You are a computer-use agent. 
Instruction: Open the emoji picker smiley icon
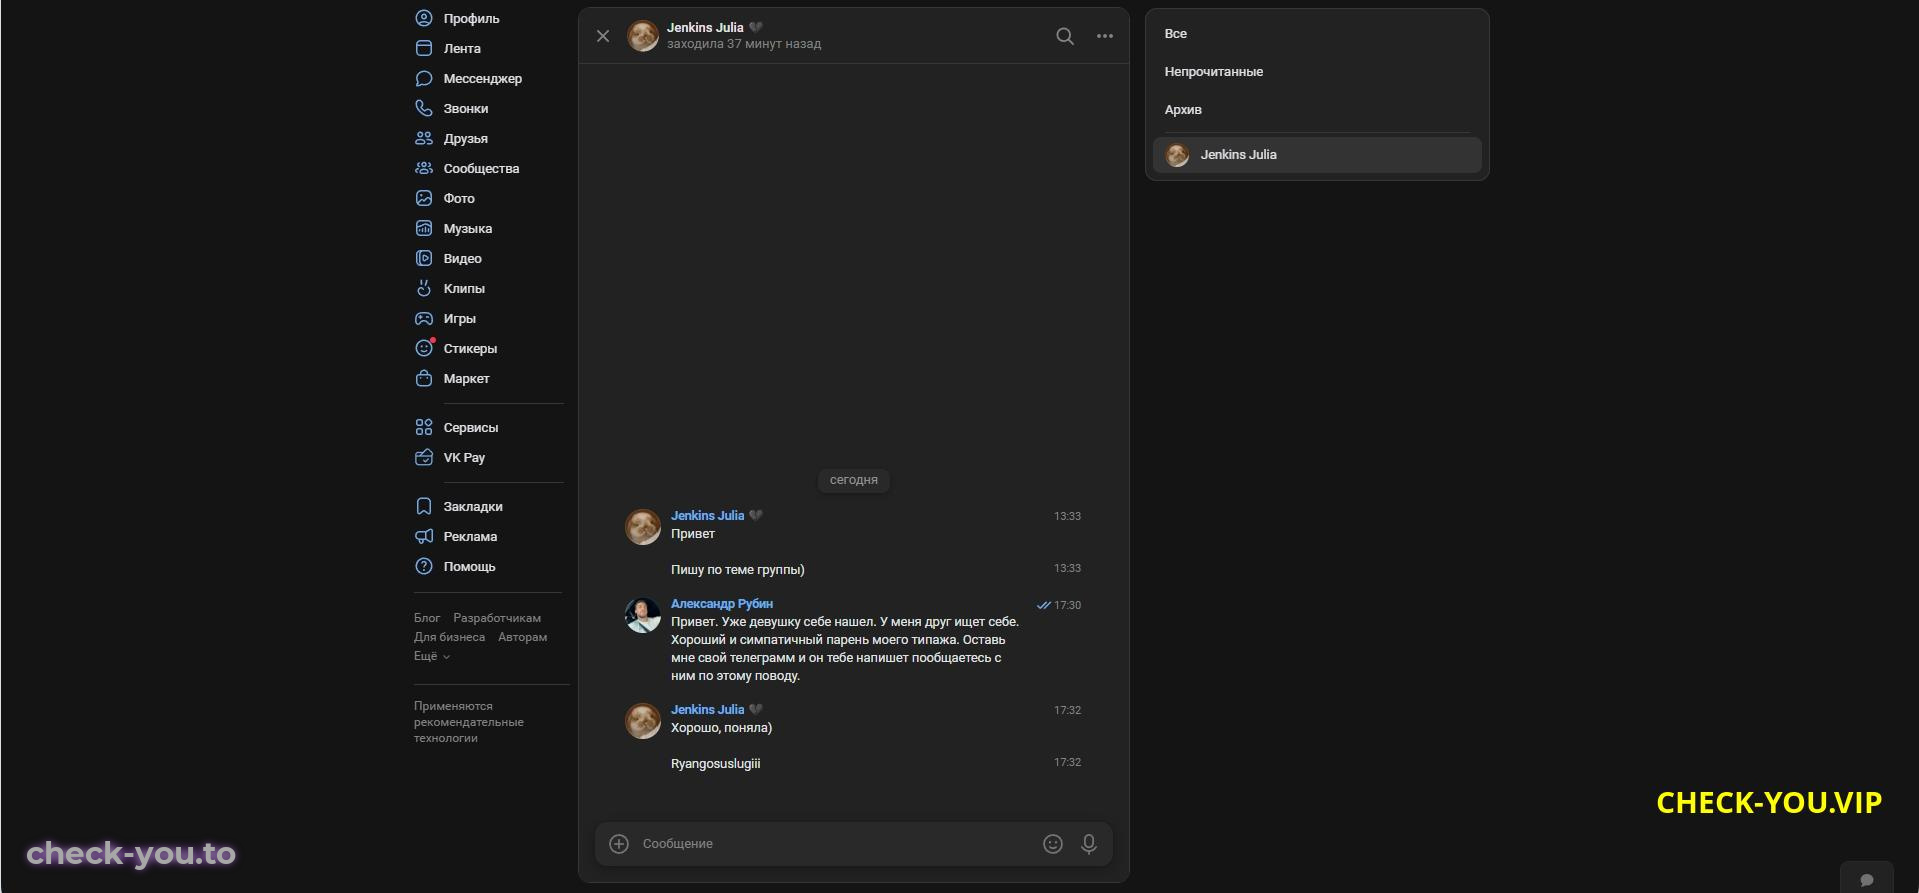tap(1053, 844)
